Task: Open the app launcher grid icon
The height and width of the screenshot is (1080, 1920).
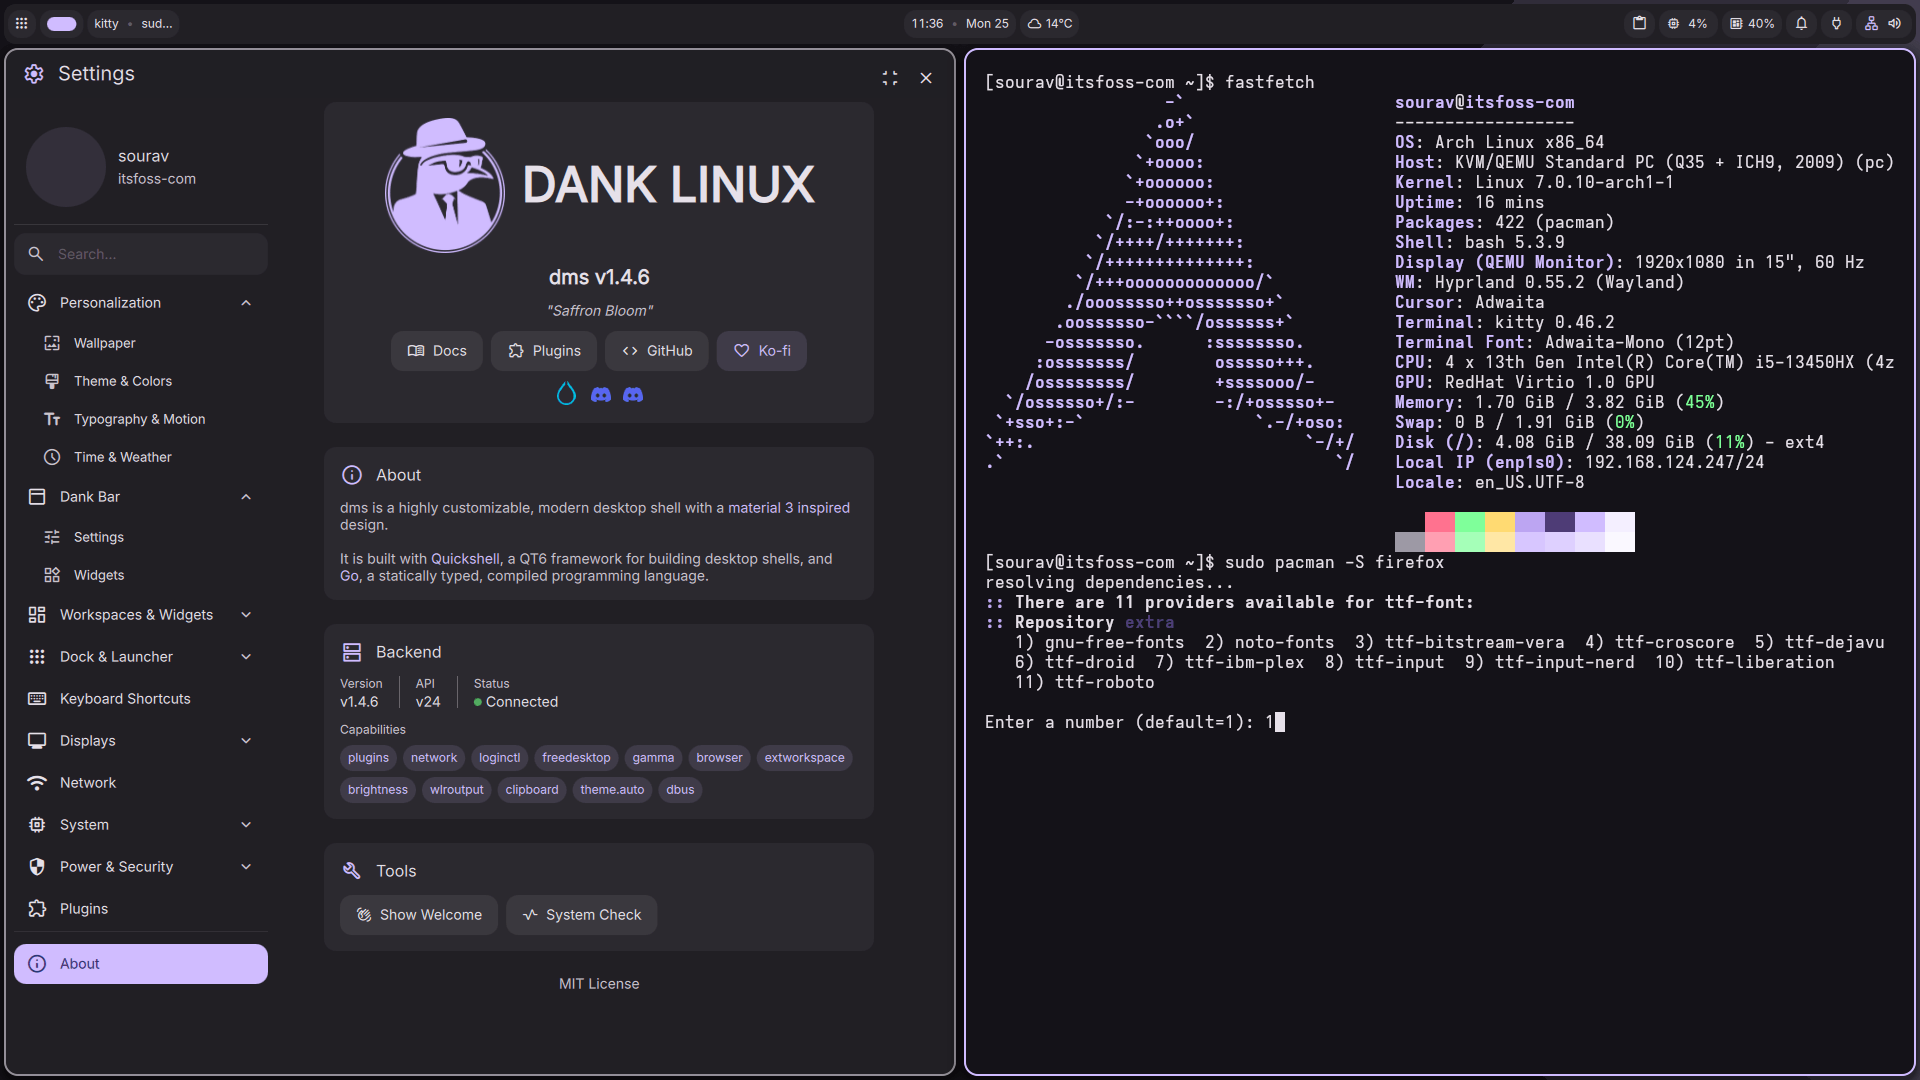Action: click(21, 23)
